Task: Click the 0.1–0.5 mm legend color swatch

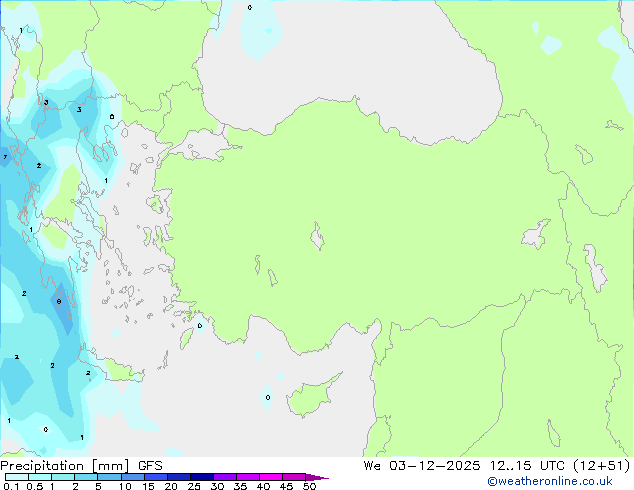Action: click(17, 477)
